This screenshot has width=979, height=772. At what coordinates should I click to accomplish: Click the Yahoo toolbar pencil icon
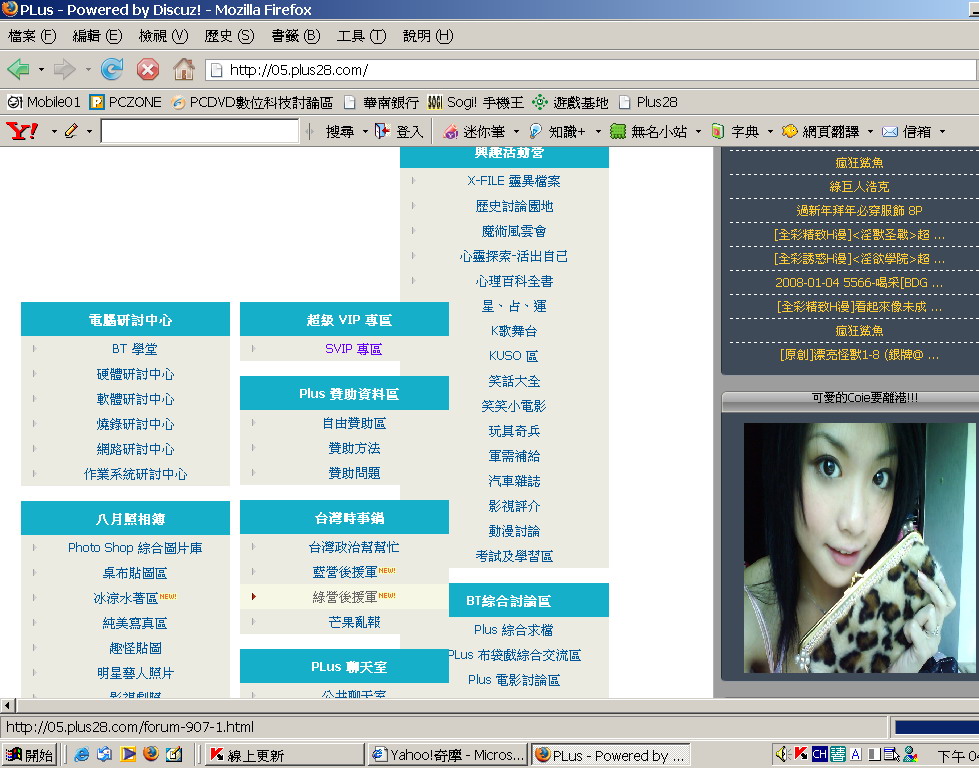(x=70, y=131)
